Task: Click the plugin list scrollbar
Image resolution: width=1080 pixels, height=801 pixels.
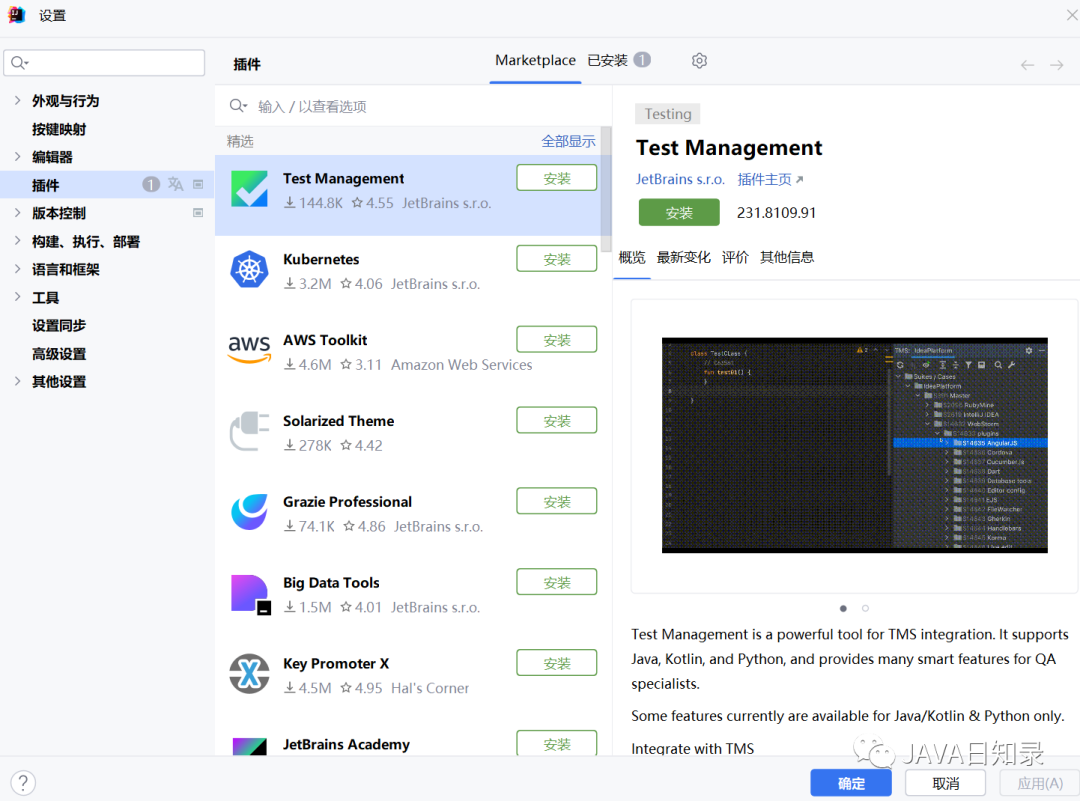Action: point(605,189)
